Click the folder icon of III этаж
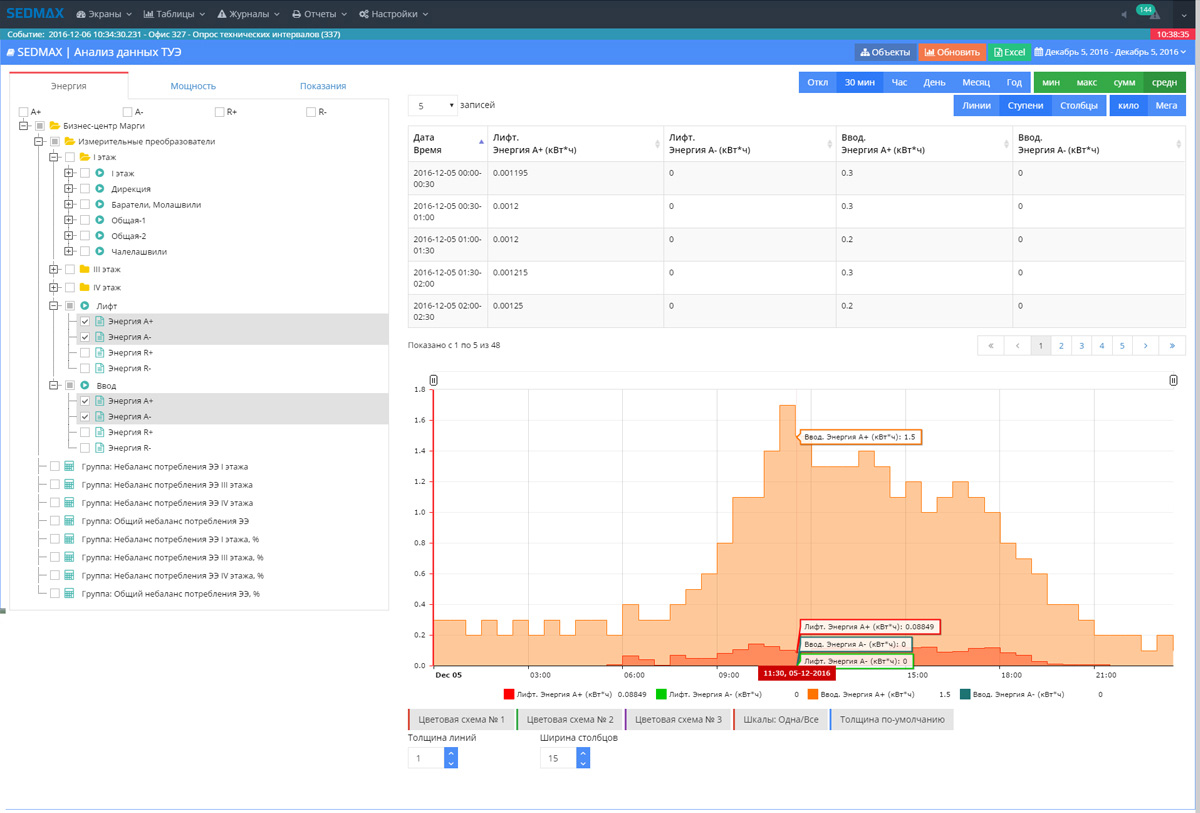Viewport: 1200px width, 813px height. (84, 269)
